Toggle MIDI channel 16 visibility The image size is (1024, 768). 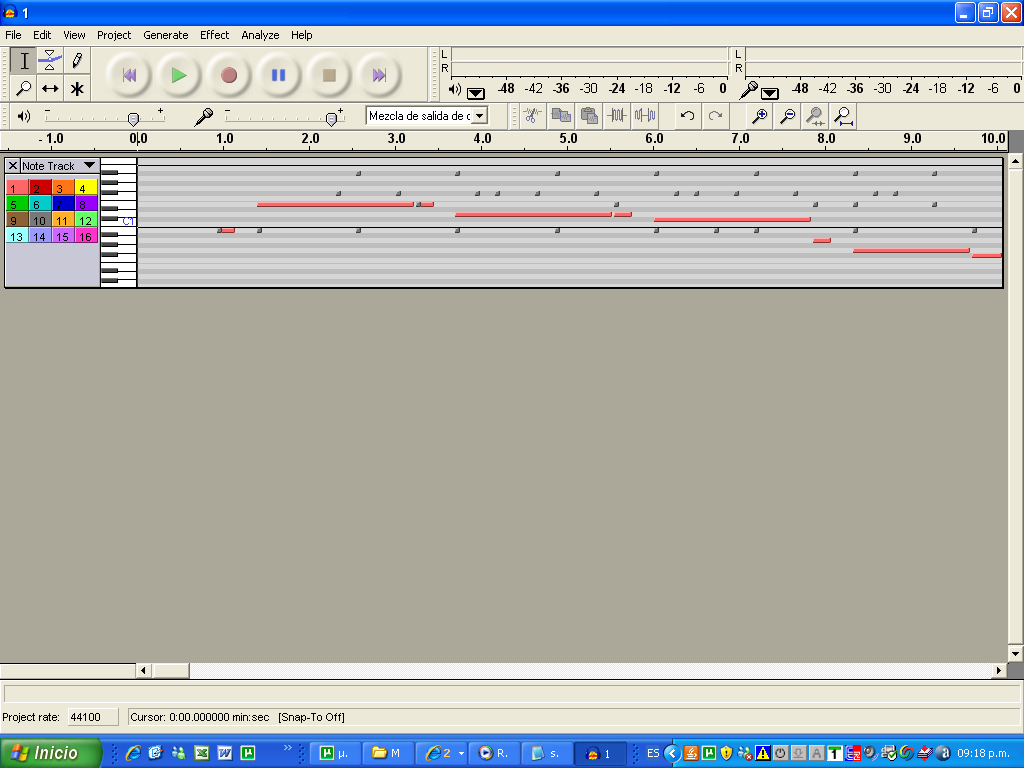86,237
